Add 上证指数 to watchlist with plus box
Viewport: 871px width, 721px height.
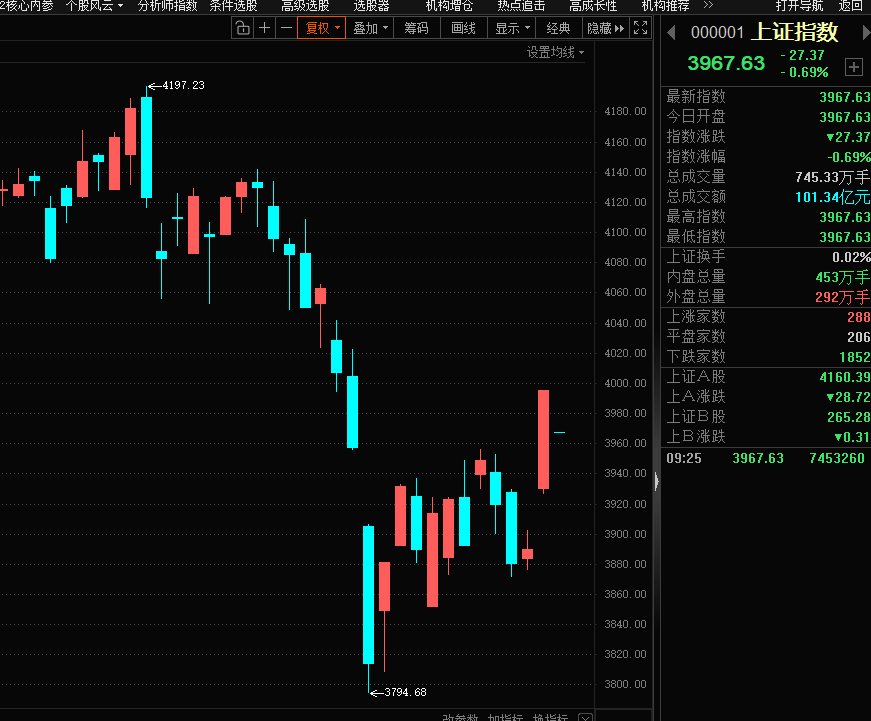[x=853, y=67]
